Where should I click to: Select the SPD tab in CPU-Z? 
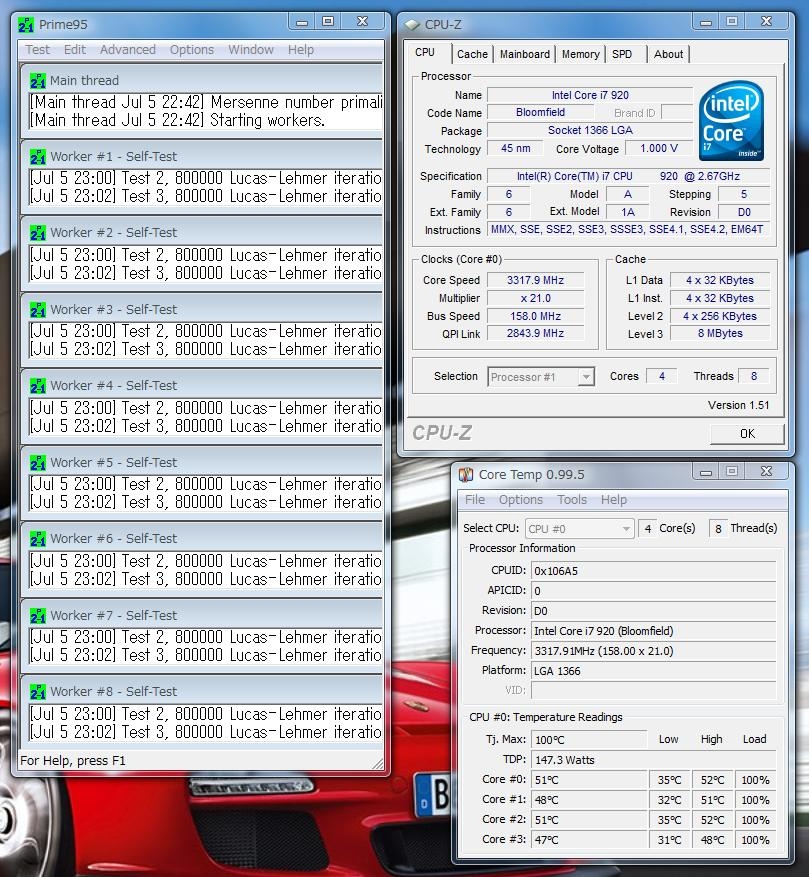point(622,55)
